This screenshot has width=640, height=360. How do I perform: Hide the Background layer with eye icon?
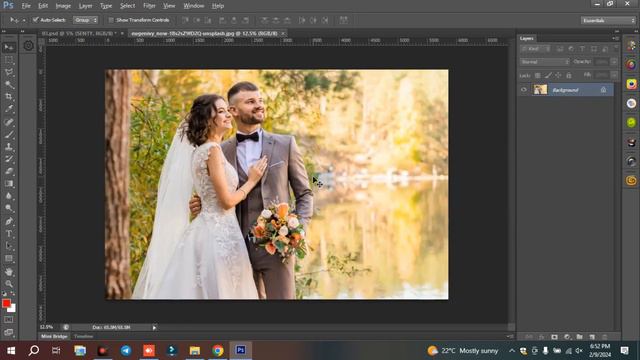pos(524,90)
